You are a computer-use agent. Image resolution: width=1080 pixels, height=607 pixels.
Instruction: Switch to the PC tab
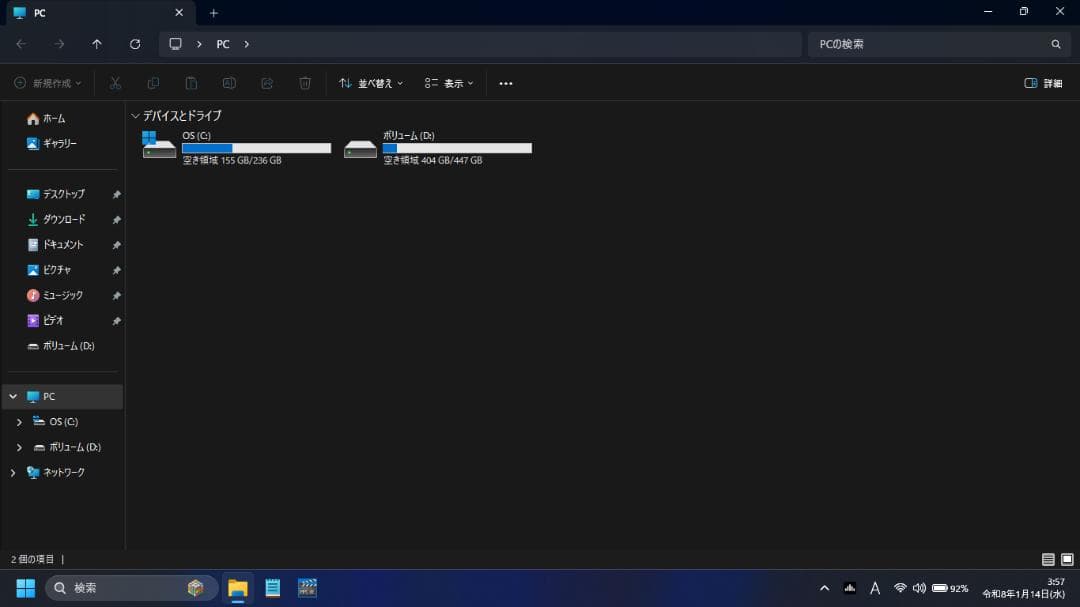(90, 13)
